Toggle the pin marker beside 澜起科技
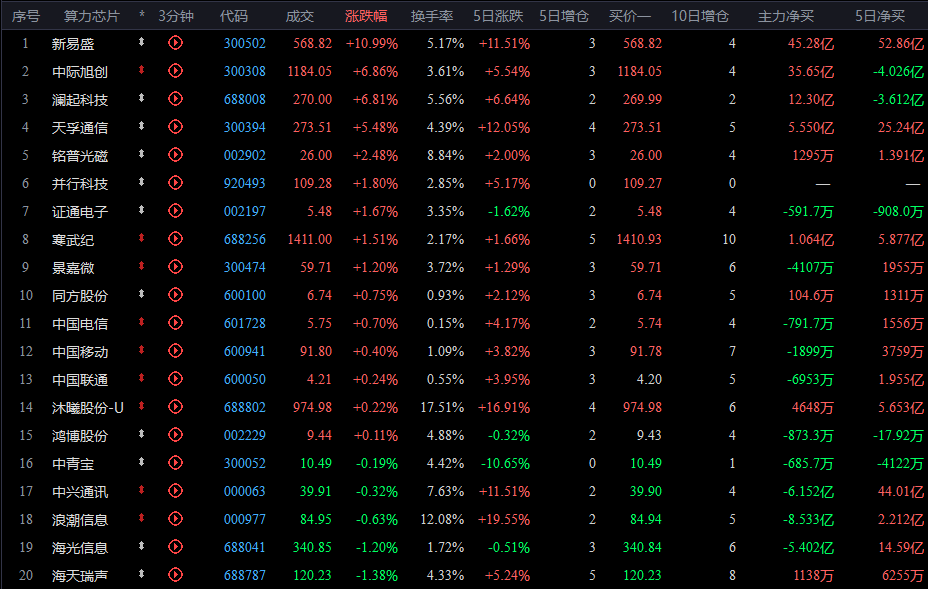928x589 pixels. (141, 98)
